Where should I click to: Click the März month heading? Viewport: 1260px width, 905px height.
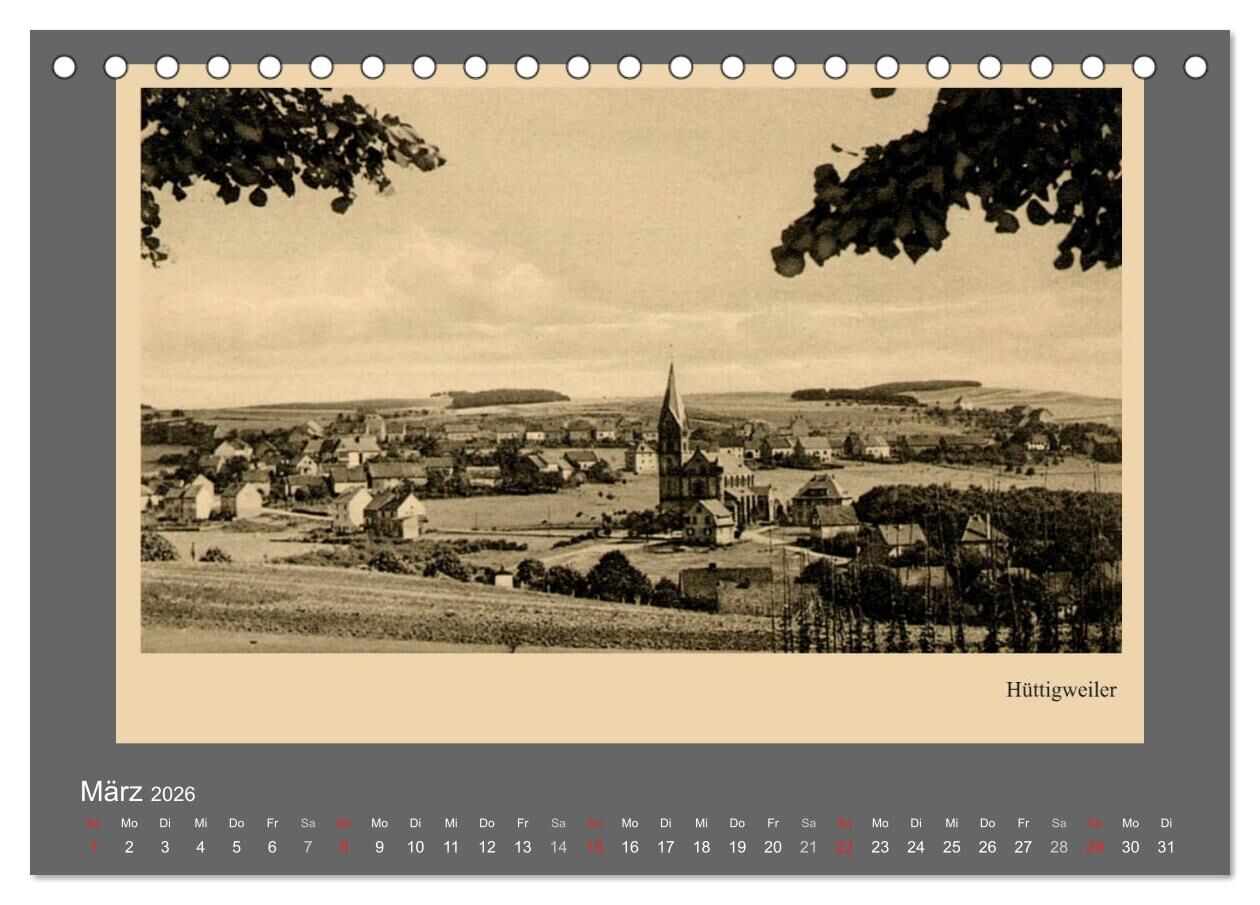pyautogui.click(x=112, y=792)
